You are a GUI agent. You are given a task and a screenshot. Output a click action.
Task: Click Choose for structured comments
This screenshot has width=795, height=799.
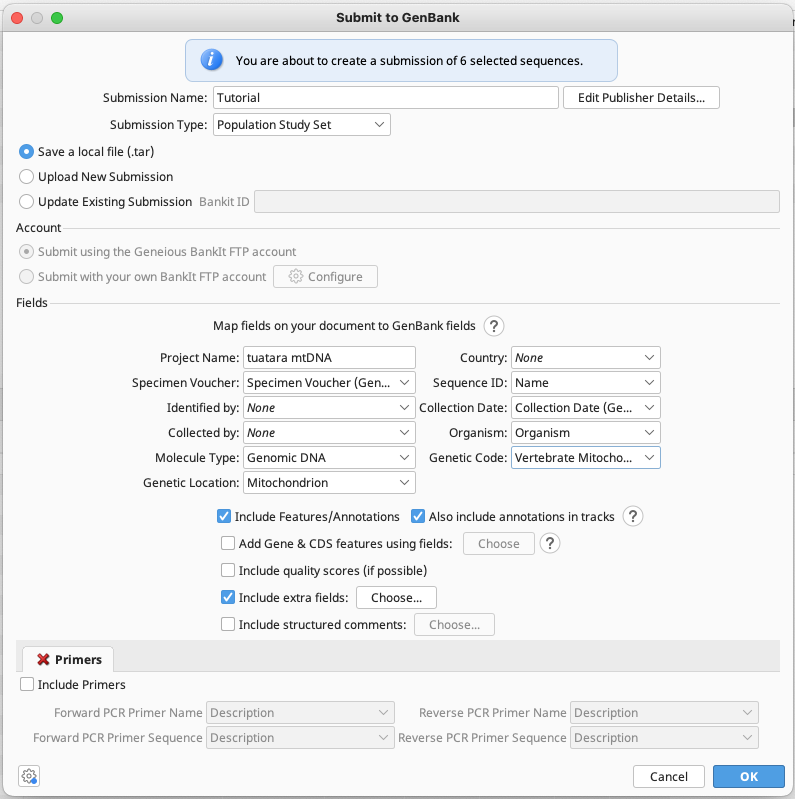454,625
